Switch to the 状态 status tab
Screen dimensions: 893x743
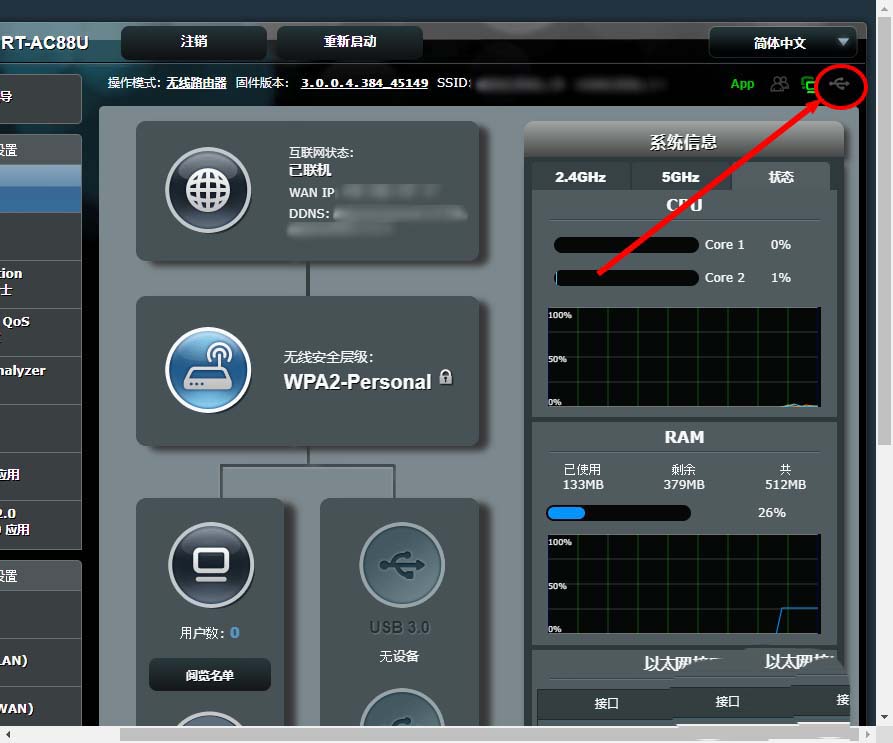(781, 177)
